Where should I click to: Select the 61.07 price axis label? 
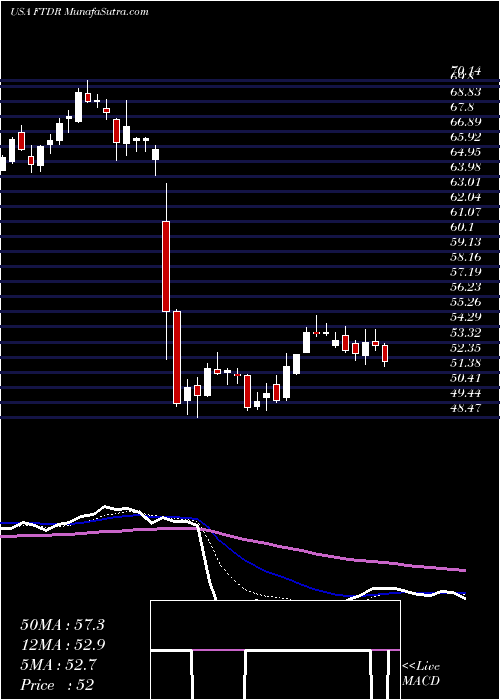click(x=466, y=212)
